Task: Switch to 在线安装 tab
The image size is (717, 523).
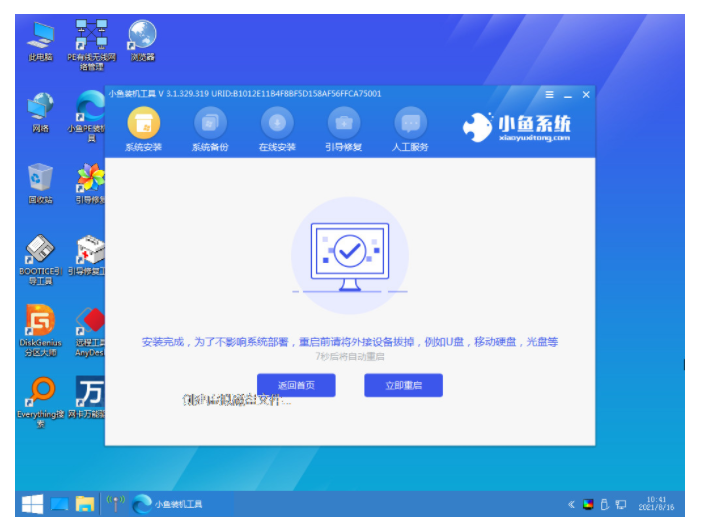Action: [277, 129]
